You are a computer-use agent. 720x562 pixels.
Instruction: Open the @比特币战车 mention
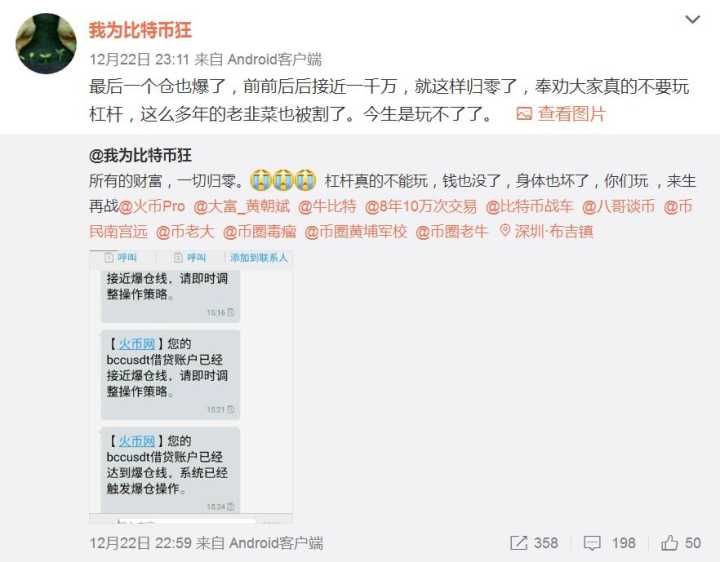(529, 206)
